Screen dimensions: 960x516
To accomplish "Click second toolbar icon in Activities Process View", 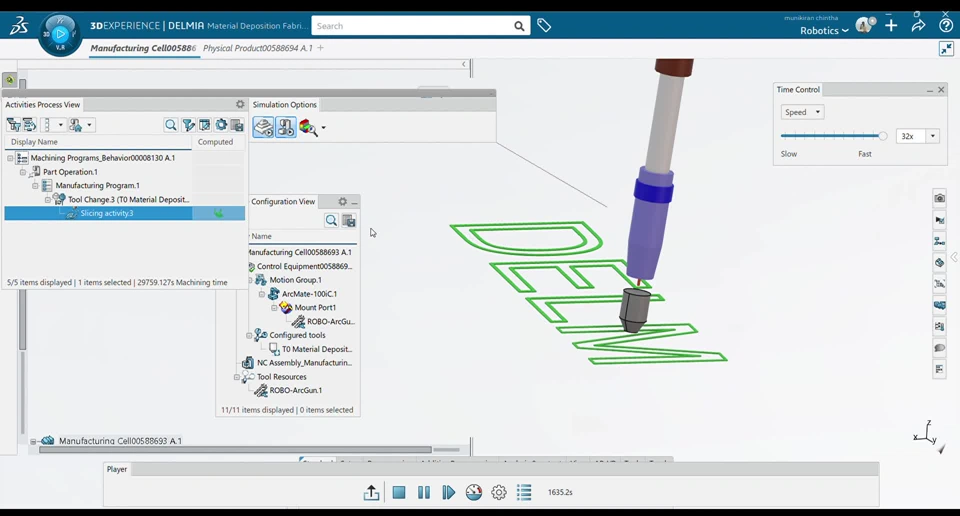I will tap(29, 125).
